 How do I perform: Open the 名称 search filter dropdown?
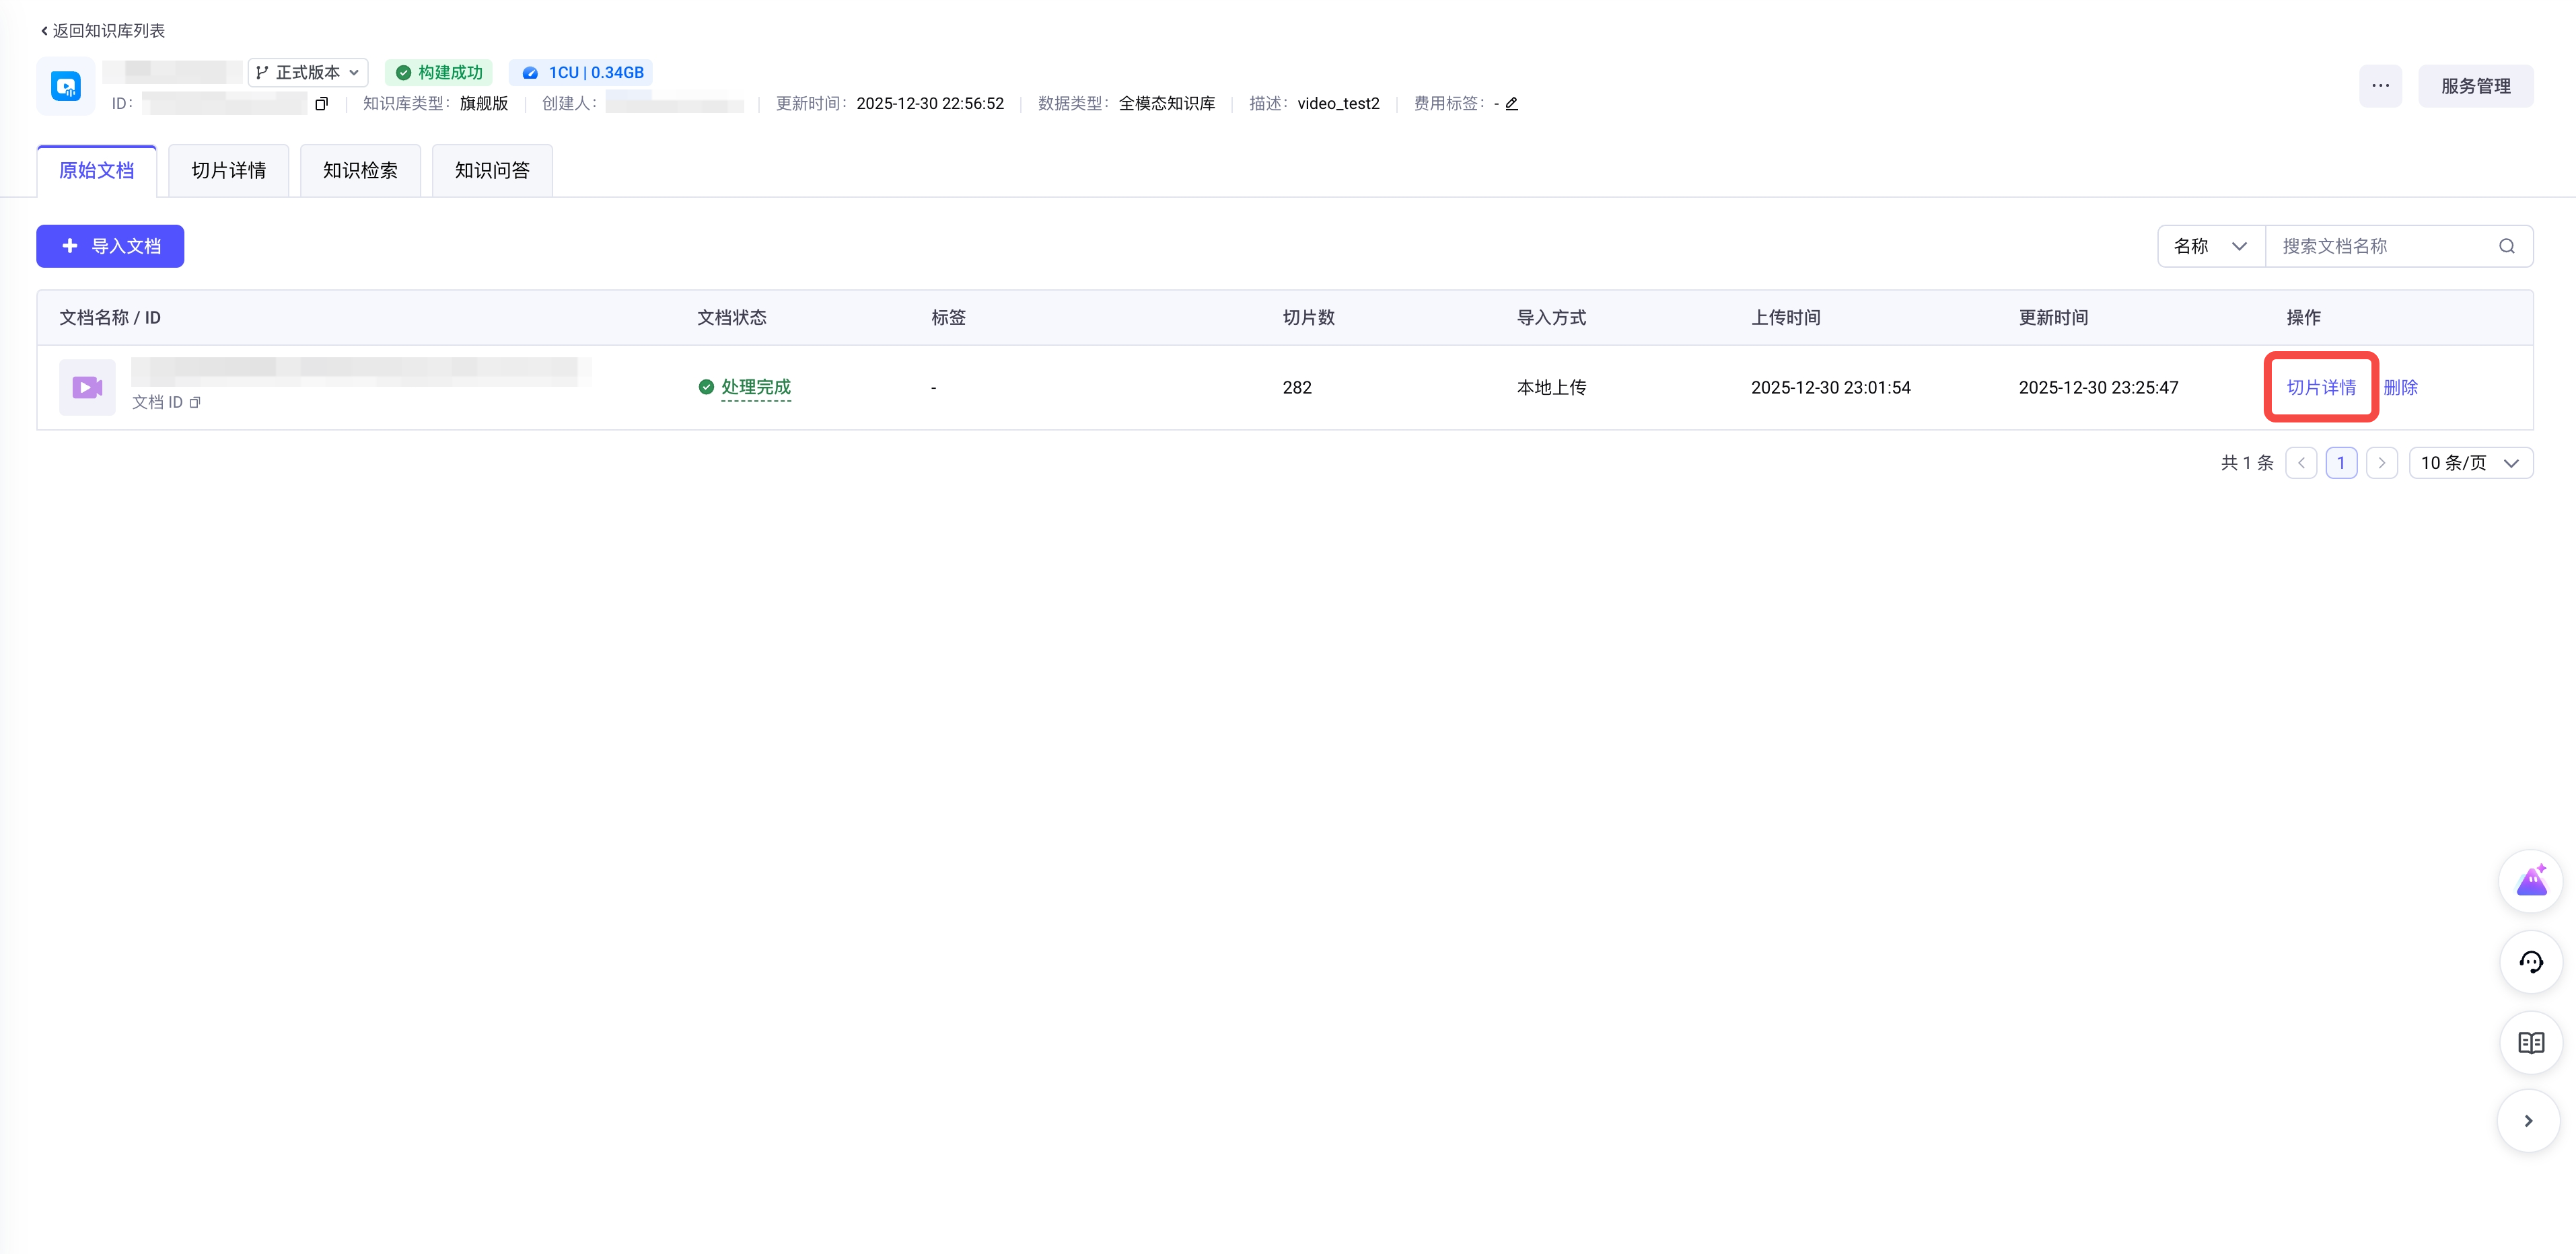[x=2210, y=246]
